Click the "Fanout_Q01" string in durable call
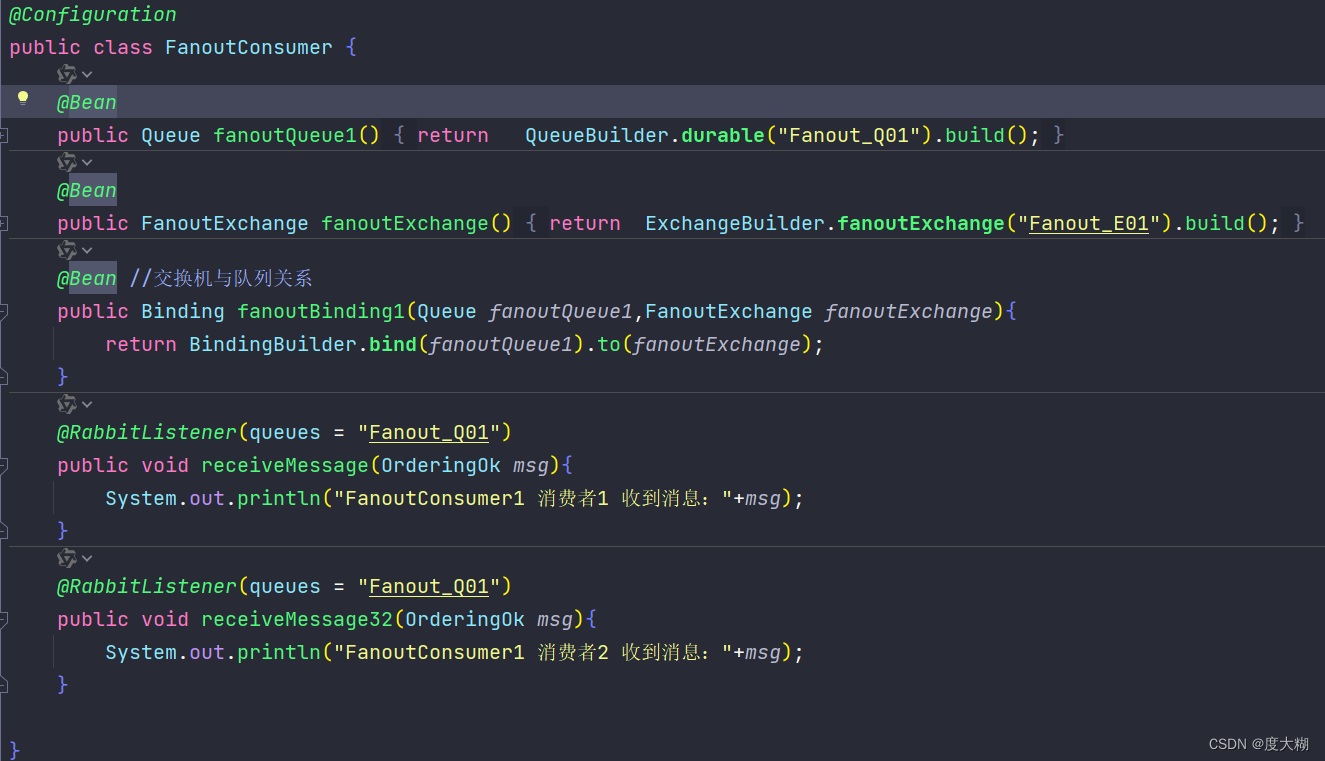Image resolution: width=1325 pixels, height=761 pixels. pyautogui.click(x=849, y=135)
